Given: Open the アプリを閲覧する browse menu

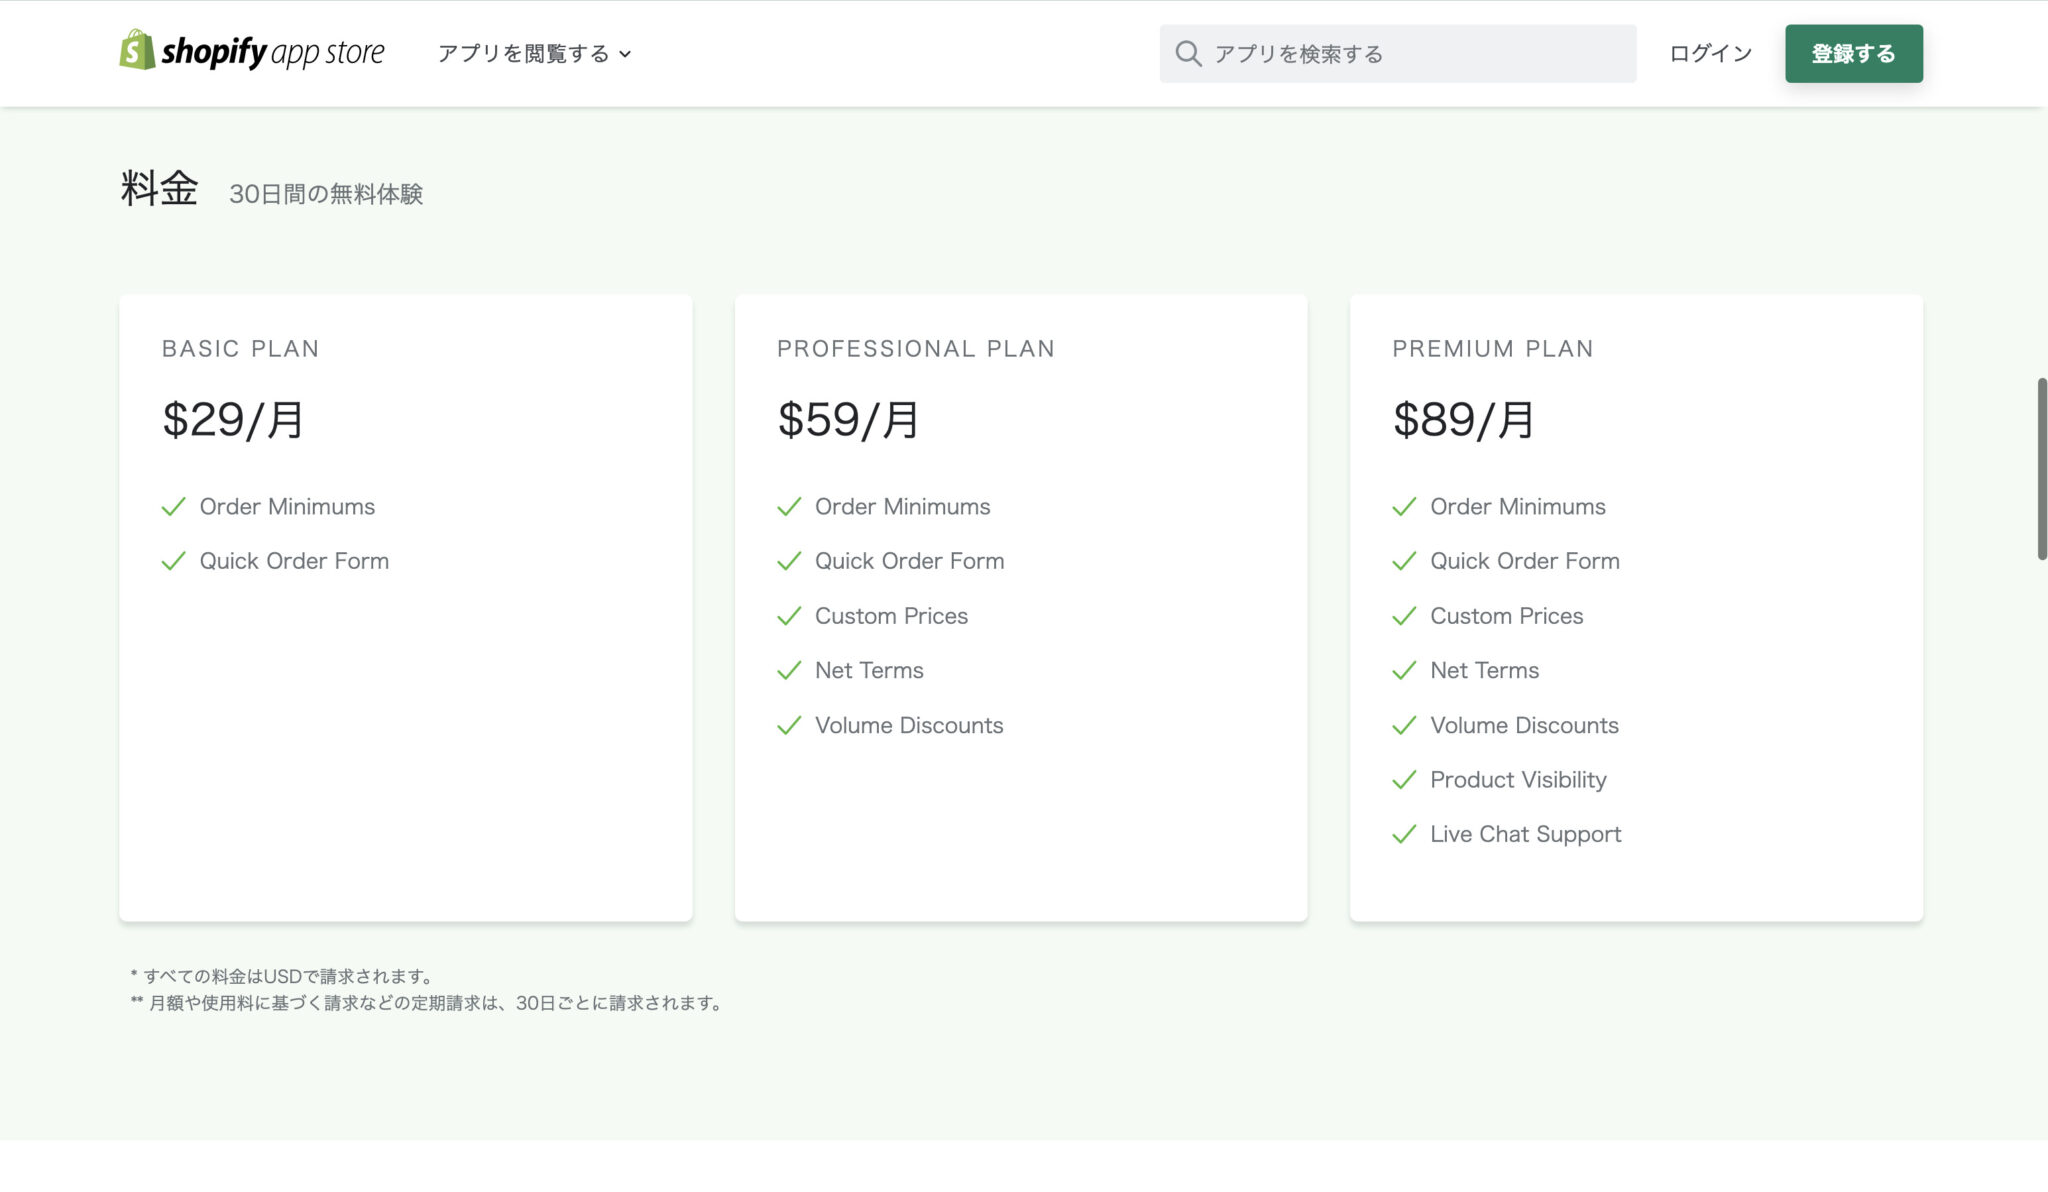Looking at the screenshot, I should 523,54.
